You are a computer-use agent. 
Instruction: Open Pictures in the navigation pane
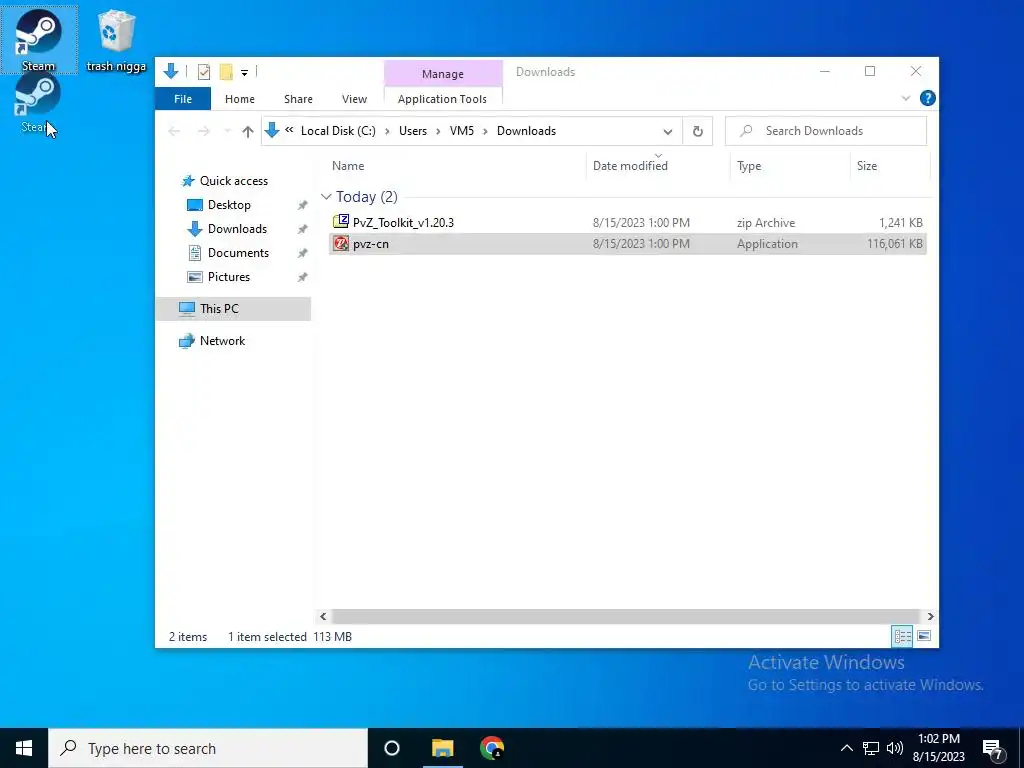[218, 277]
